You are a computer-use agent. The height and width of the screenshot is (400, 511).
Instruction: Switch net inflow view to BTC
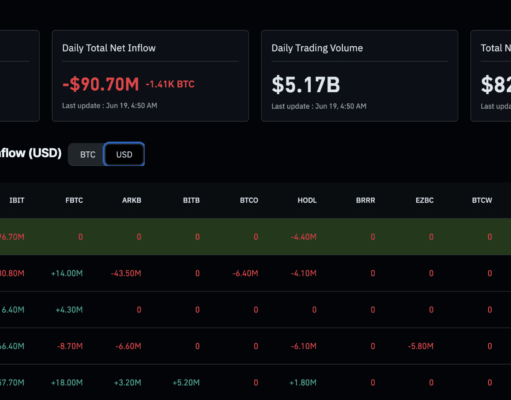point(88,154)
